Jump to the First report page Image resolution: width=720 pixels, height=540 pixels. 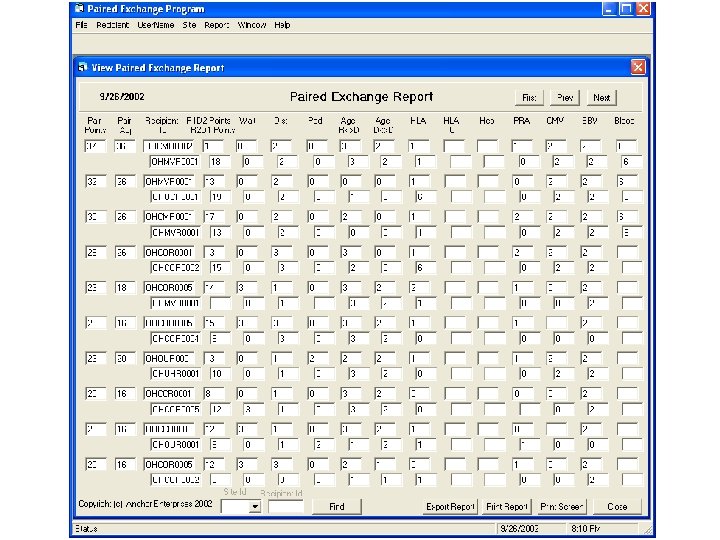click(x=529, y=98)
